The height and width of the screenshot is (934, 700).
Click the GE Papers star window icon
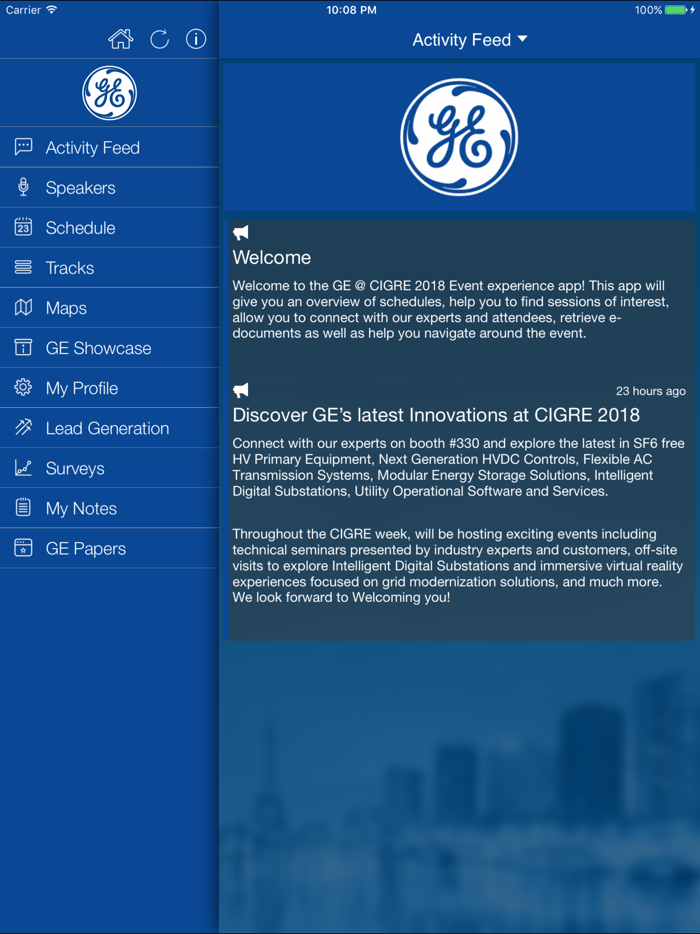(23, 547)
